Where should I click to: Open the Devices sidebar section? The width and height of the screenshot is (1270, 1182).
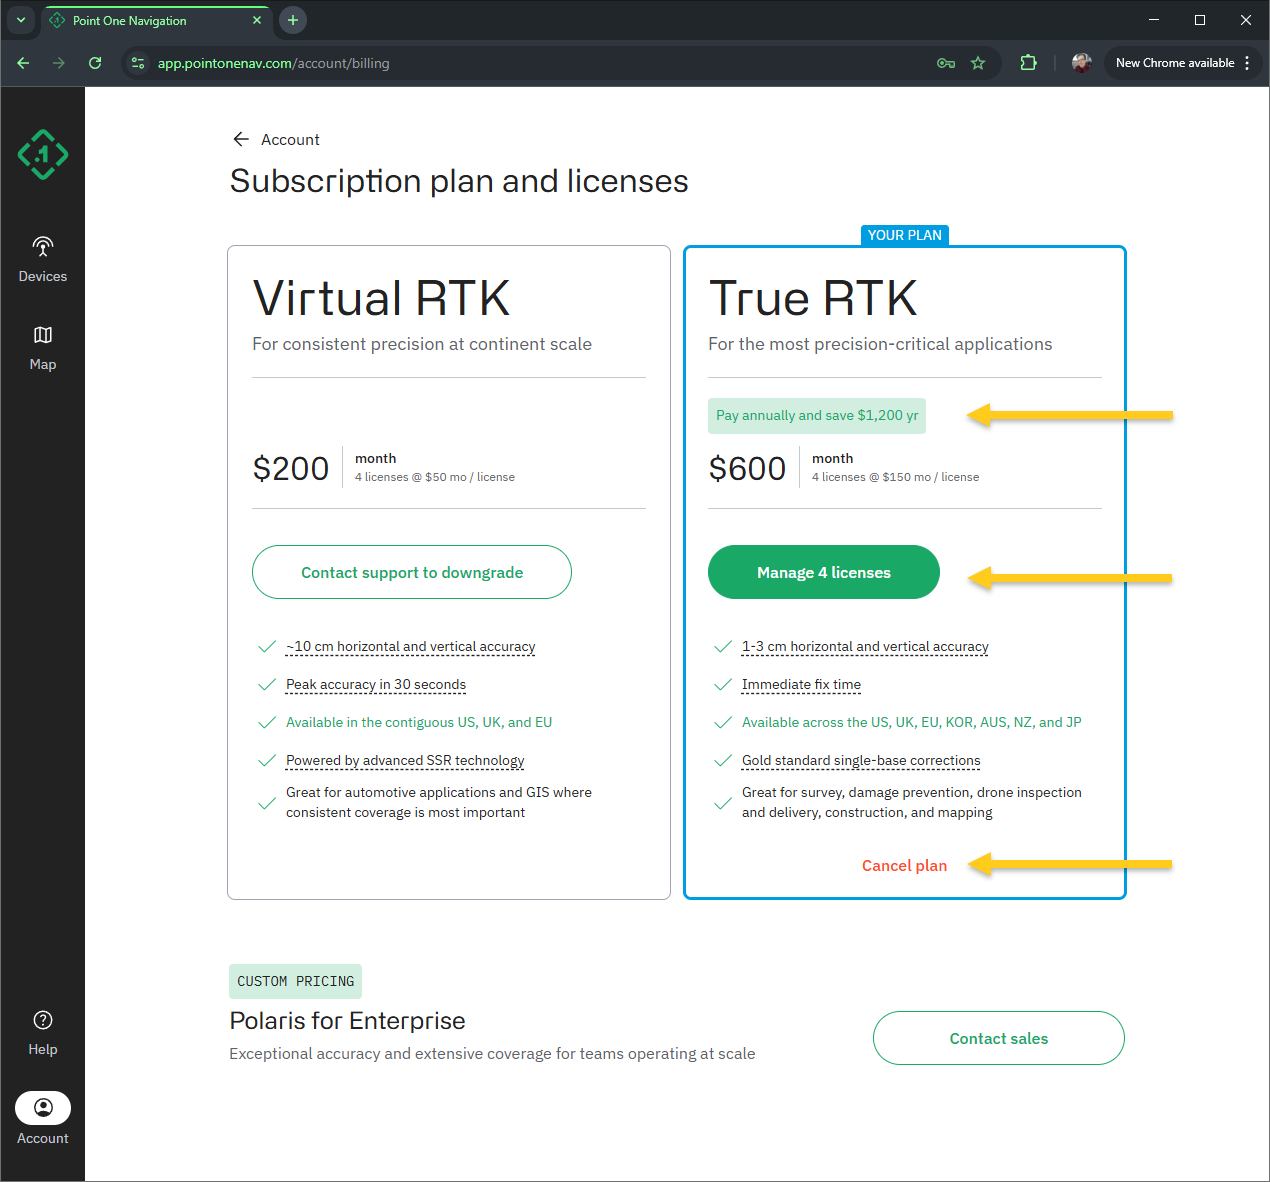(43, 259)
